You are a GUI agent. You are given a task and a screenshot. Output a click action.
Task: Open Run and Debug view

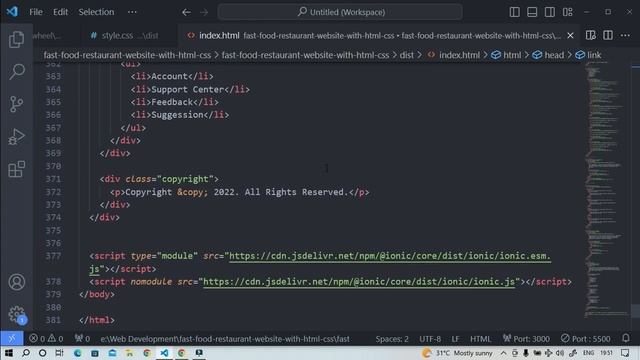(16, 136)
